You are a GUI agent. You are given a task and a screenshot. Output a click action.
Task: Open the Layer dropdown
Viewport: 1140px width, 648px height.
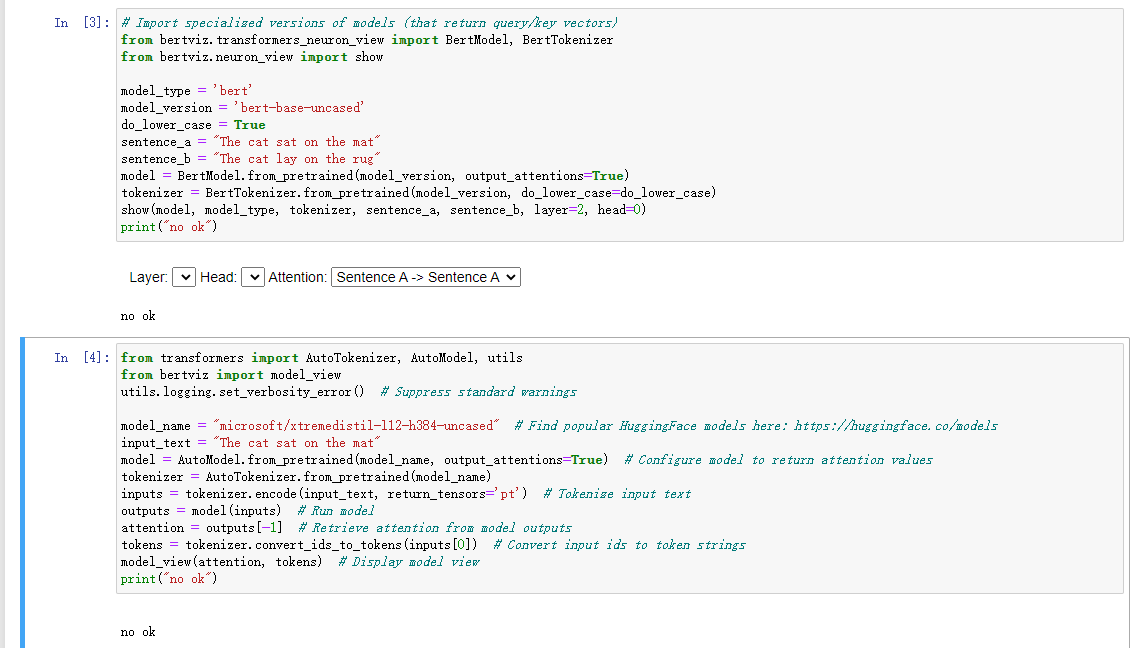click(x=183, y=277)
